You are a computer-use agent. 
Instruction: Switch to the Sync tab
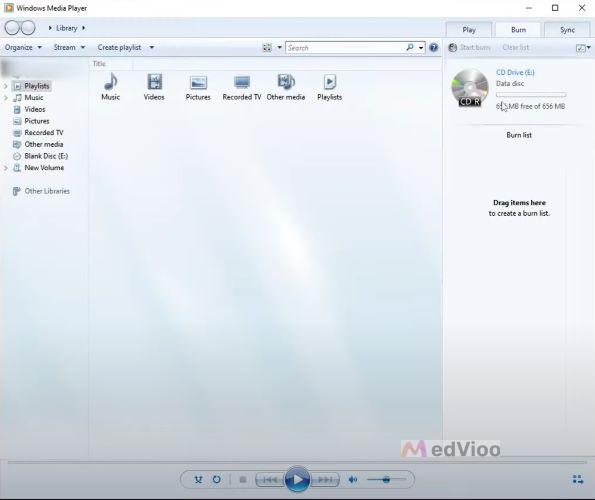[x=567, y=30]
